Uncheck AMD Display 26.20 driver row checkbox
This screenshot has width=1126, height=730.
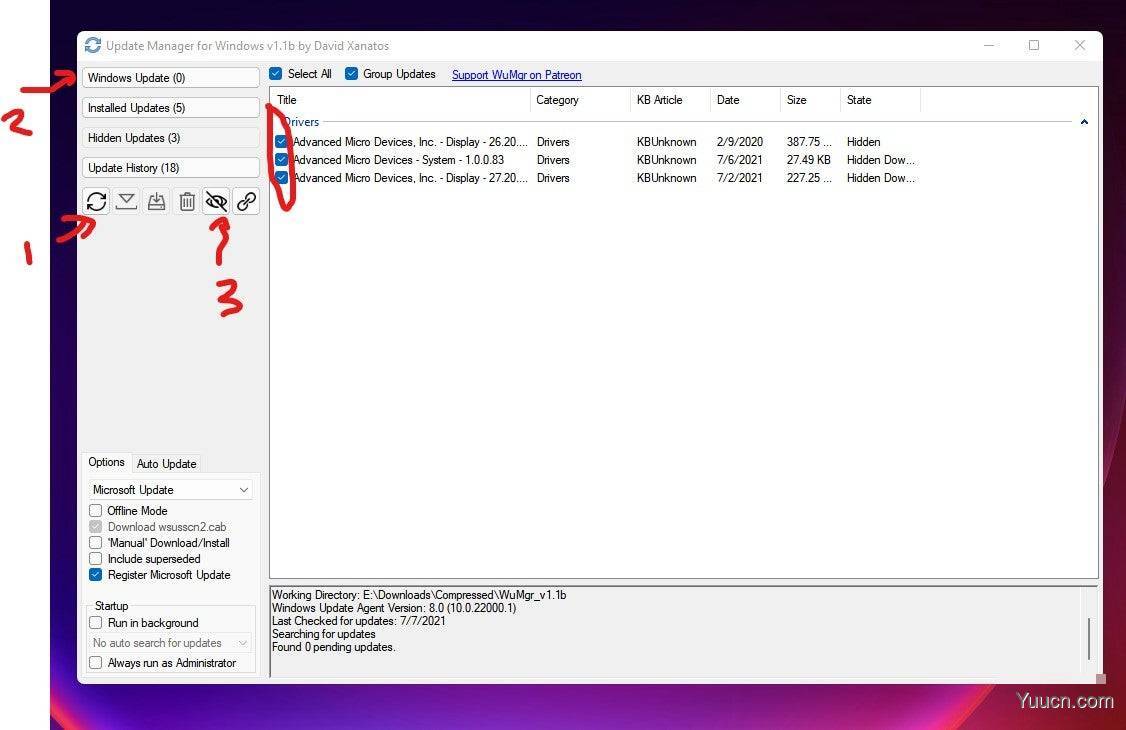pyautogui.click(x=282, y=142)
